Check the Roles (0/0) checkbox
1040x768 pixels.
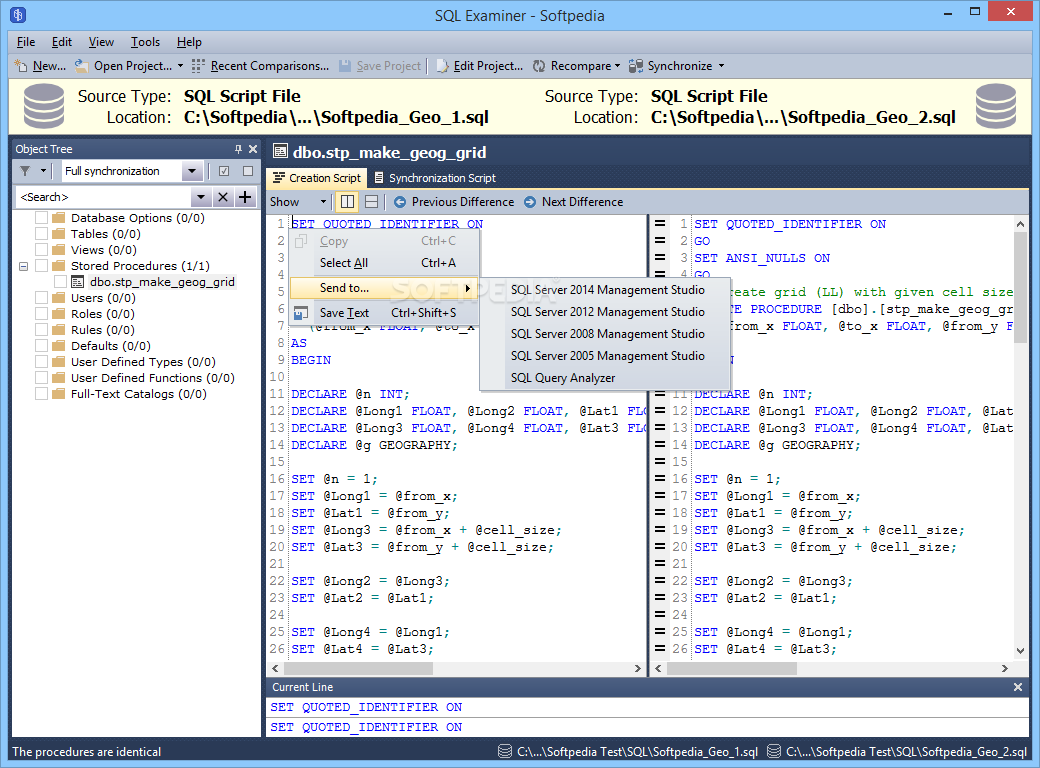pyautogui.click(x=41, y=314)
